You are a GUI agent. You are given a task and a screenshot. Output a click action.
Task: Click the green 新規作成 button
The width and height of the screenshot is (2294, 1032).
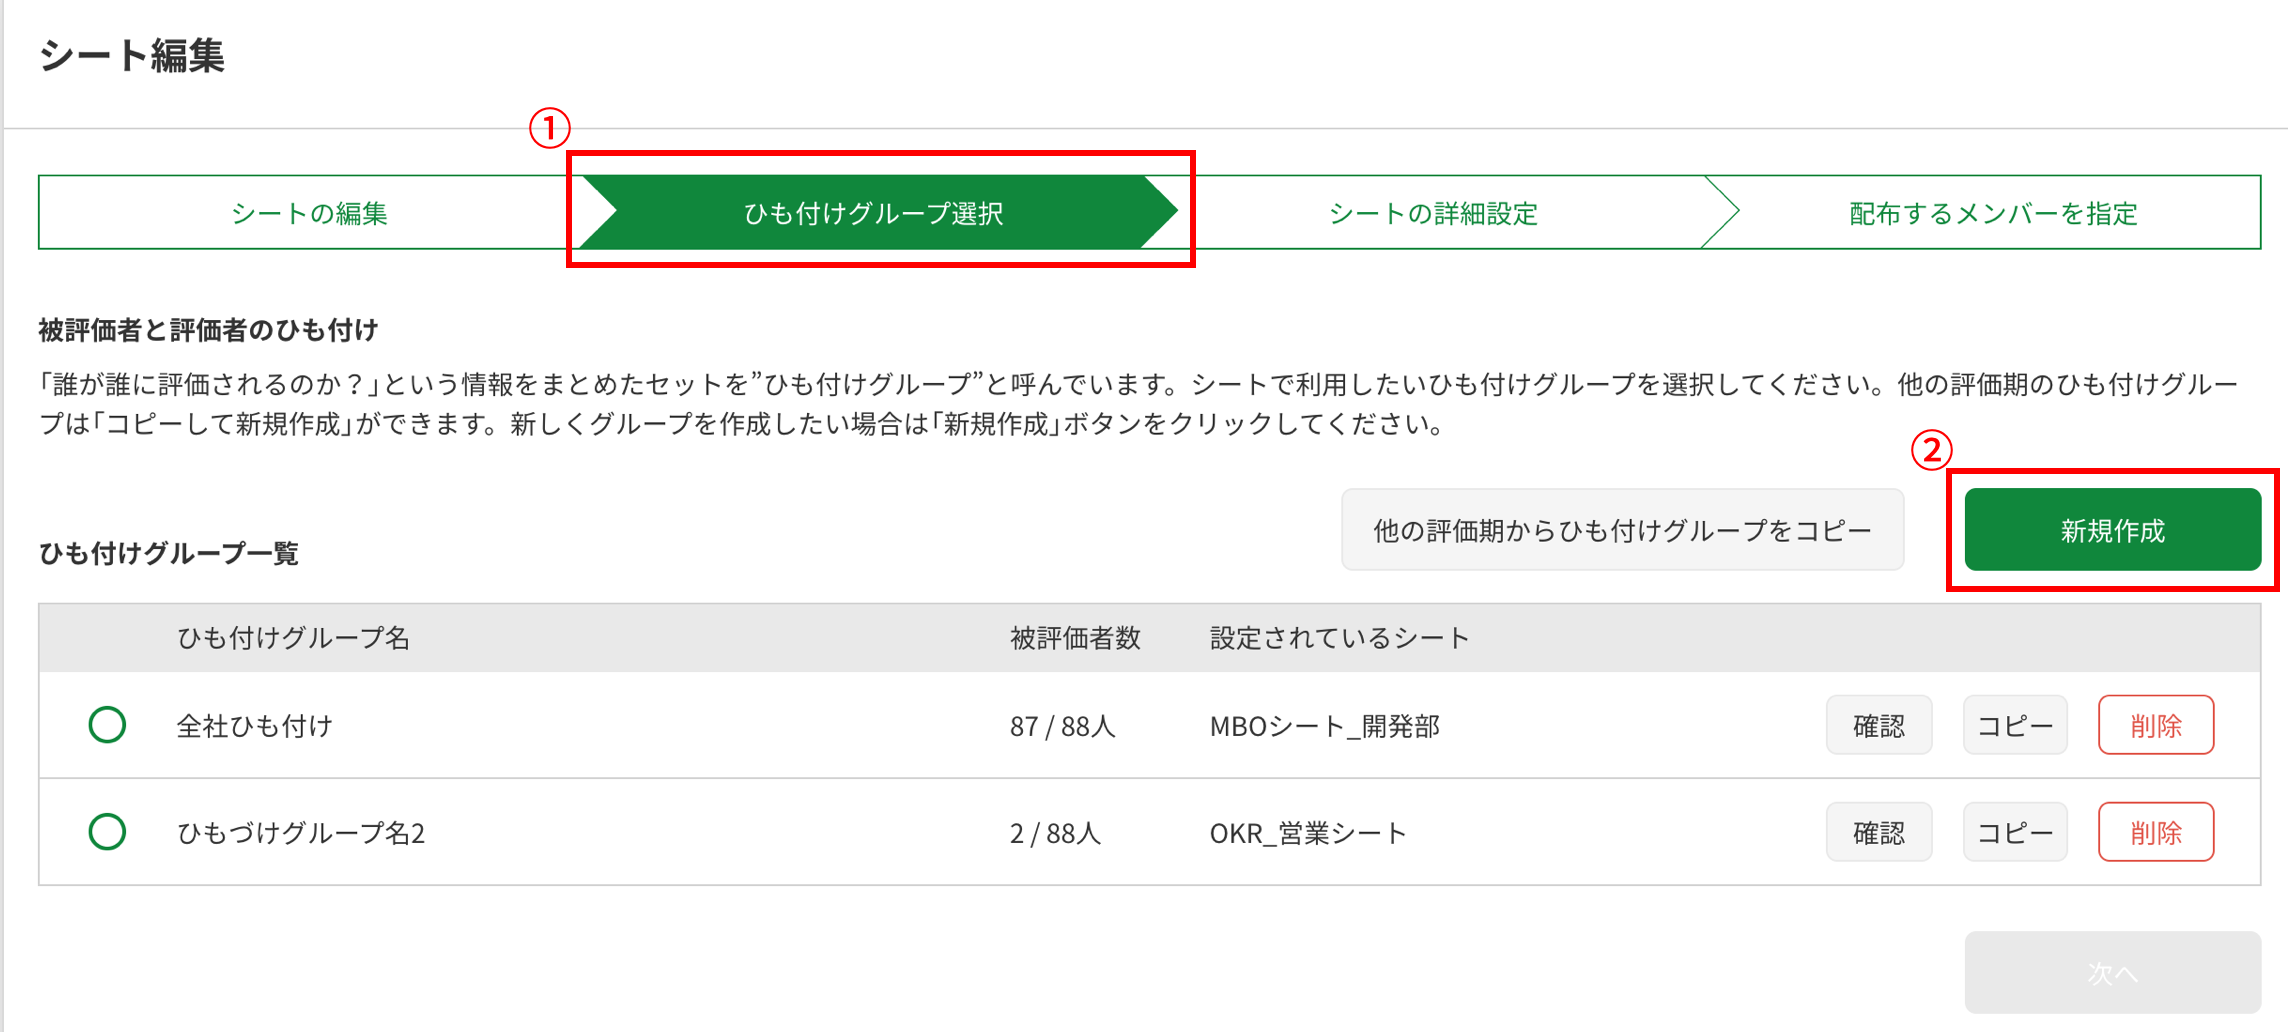pyautogui.click(x=2111, y=530)
